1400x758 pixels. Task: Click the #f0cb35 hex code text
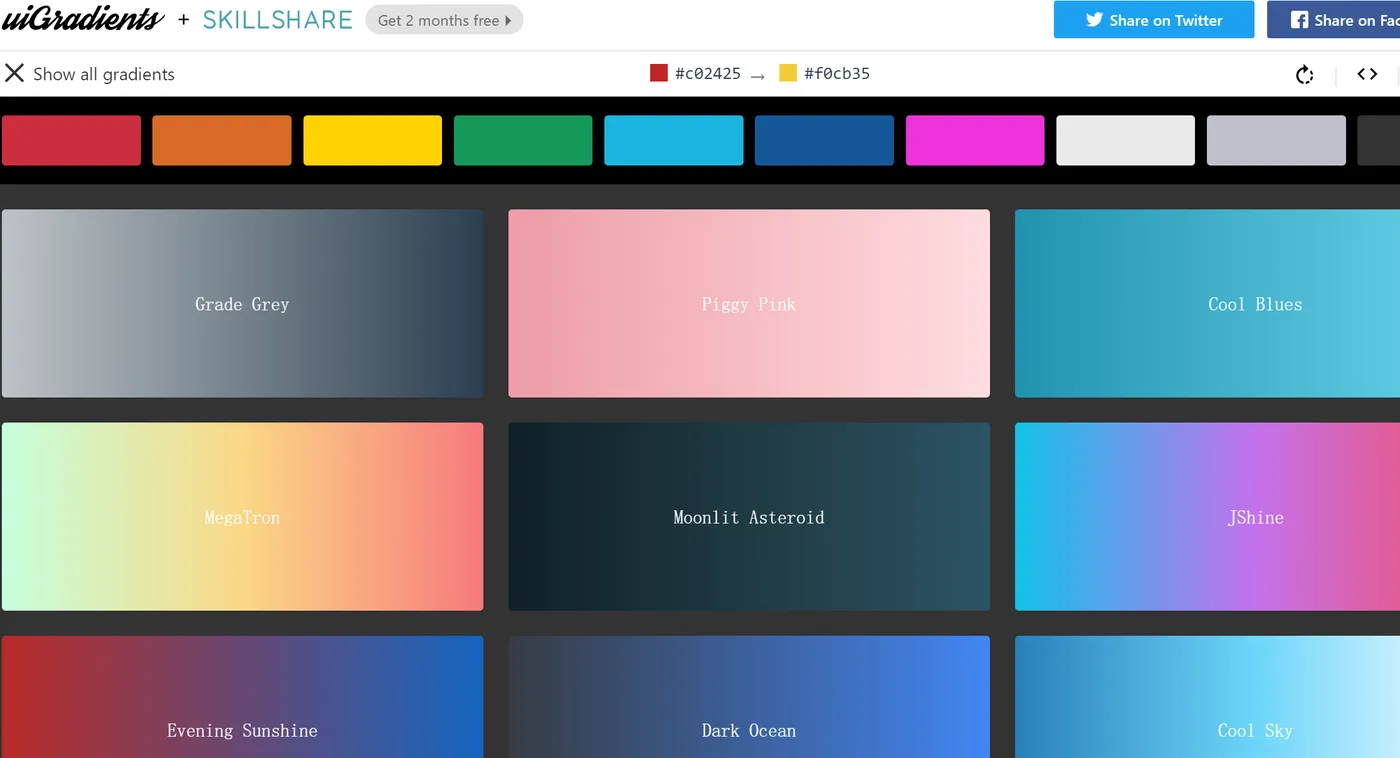837,74
